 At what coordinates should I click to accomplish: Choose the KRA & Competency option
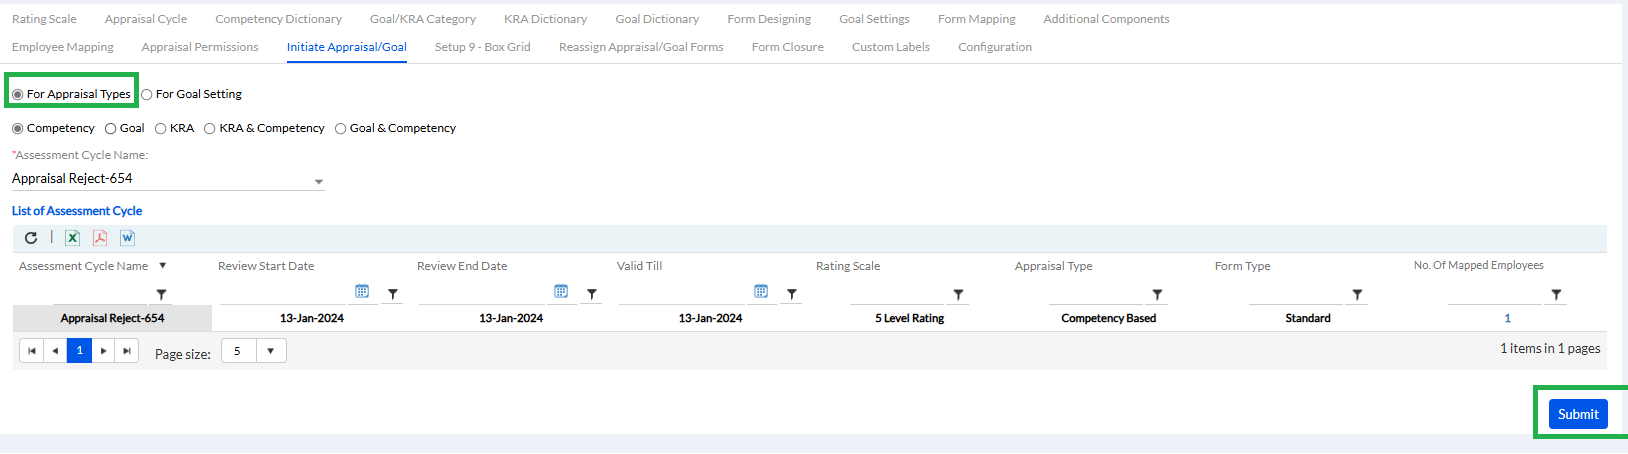[x=210, y=129]
